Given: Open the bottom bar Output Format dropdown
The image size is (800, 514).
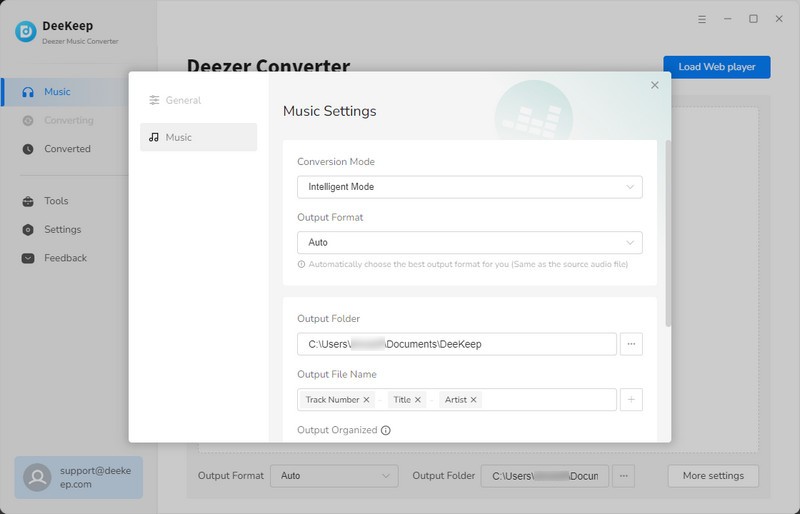Looking at the screenshot, I should pos(334,476).
